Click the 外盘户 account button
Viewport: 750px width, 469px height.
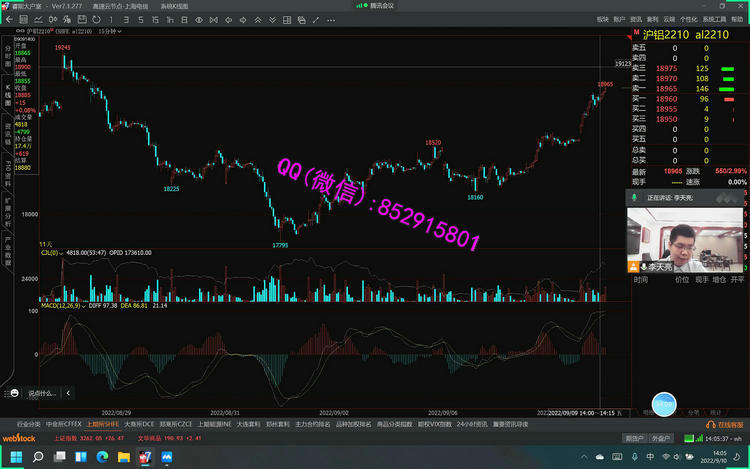pos(659,438)
